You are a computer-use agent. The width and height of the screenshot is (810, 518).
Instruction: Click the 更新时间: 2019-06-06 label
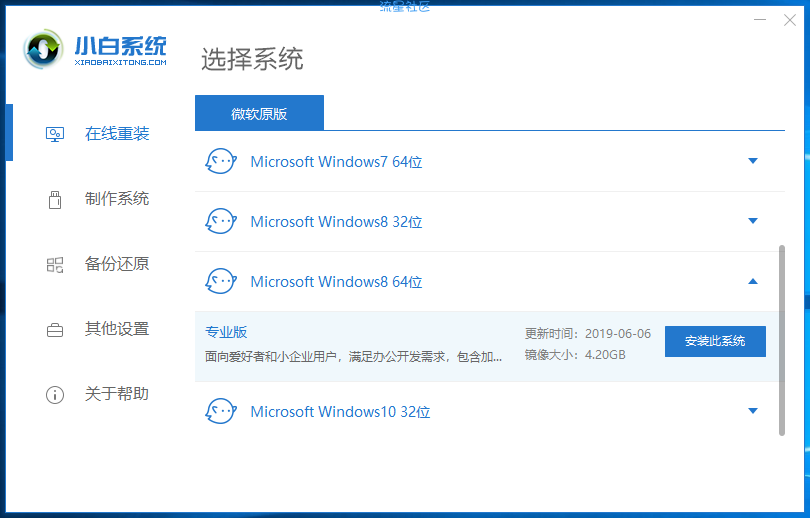tap(588, 334)
